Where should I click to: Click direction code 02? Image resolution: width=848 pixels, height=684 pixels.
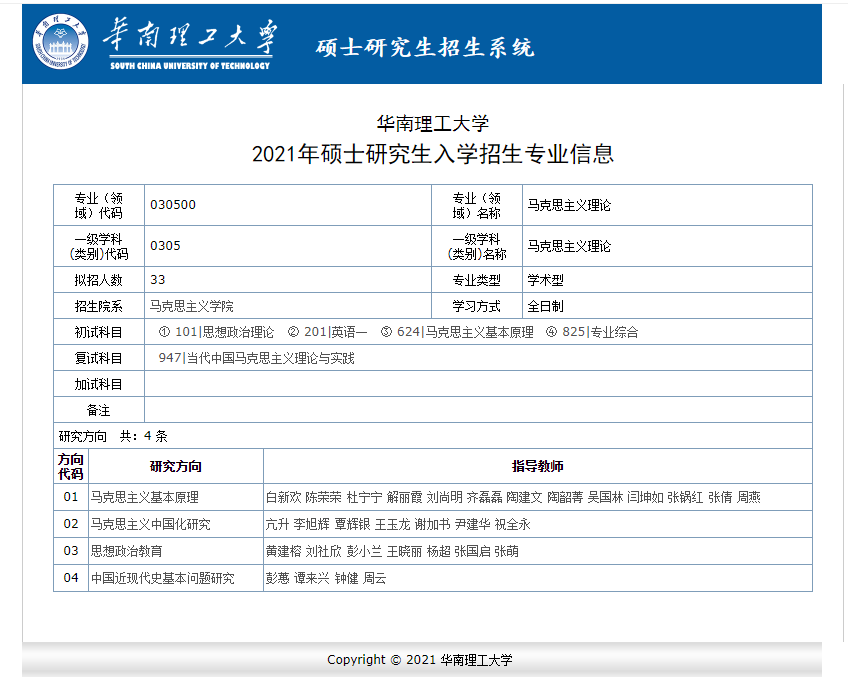[x=71, y=524]
